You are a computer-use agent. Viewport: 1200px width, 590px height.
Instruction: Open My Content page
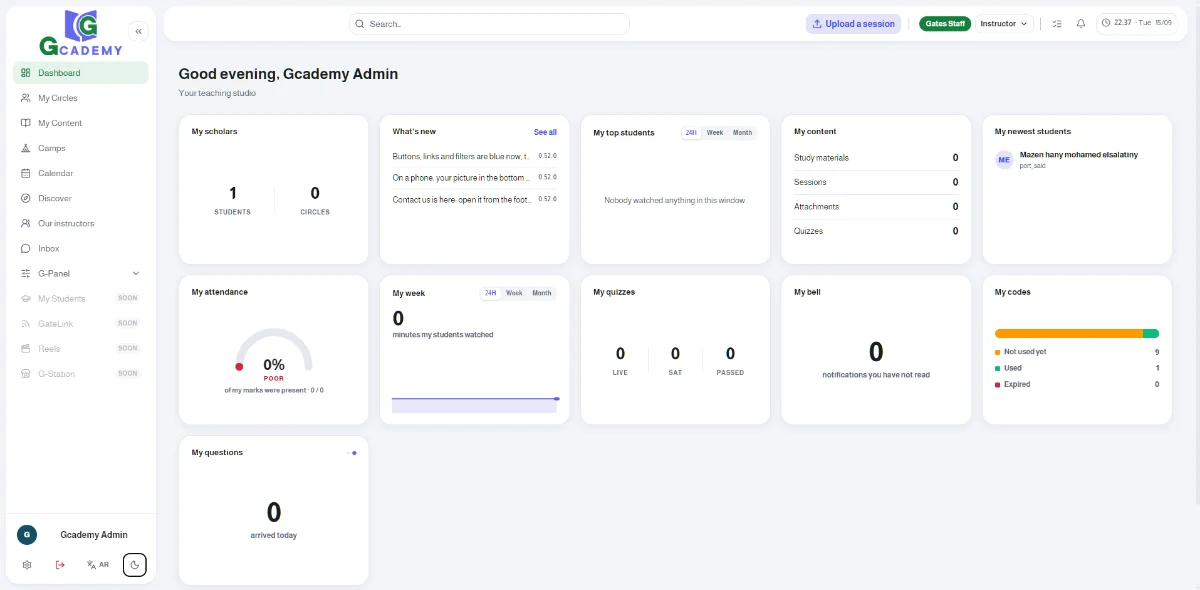(x=81, y=123)
